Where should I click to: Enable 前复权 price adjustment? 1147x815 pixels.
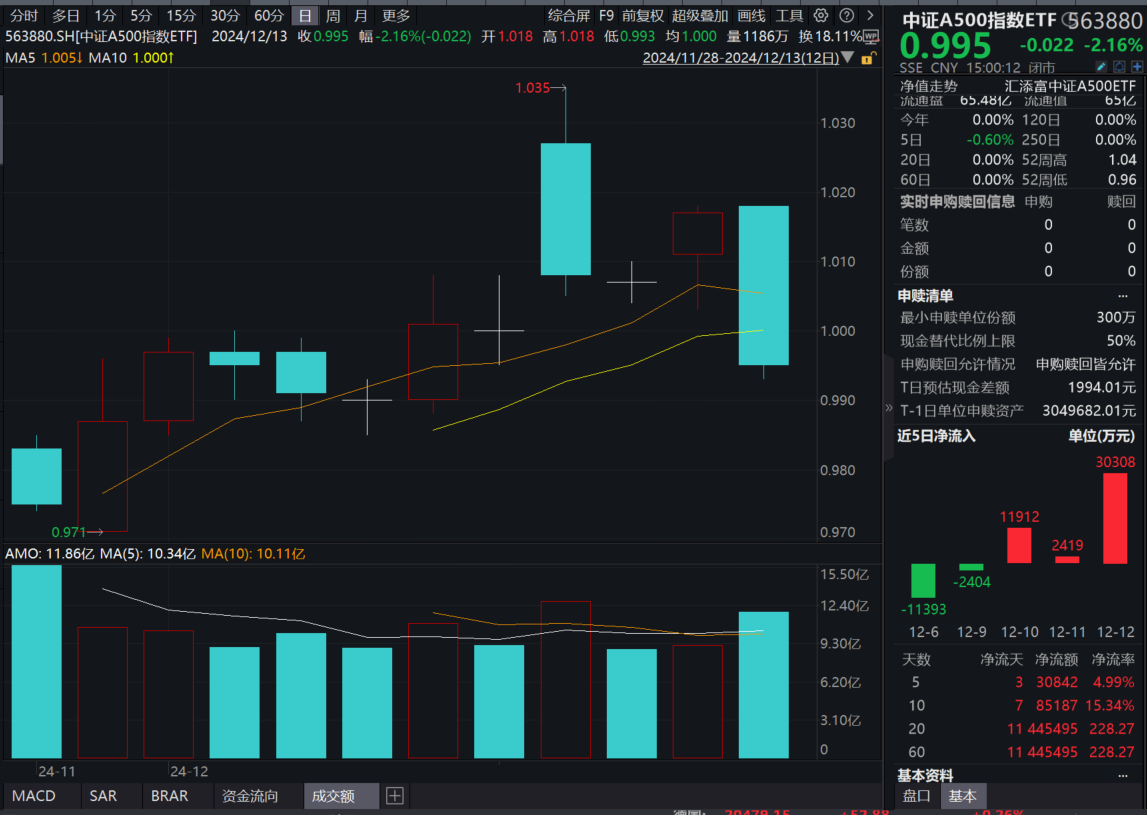pyautogui.click(x=642, y=15)
